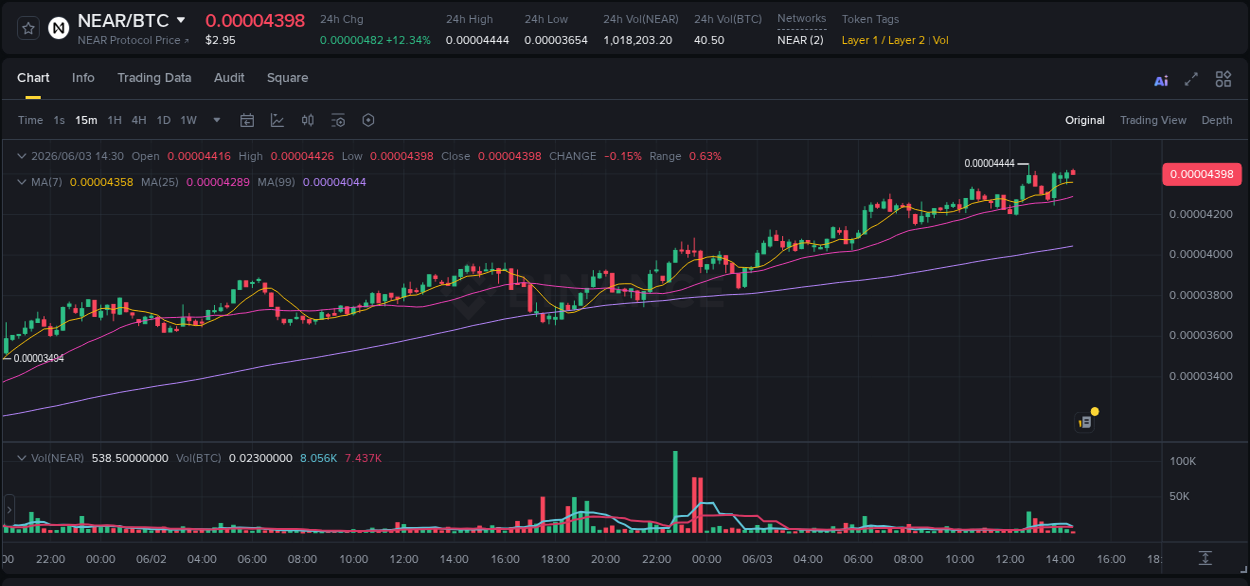1250x586 pixels.
Task: Click the 24h High value 0.00004444
Action: (477, 40)
